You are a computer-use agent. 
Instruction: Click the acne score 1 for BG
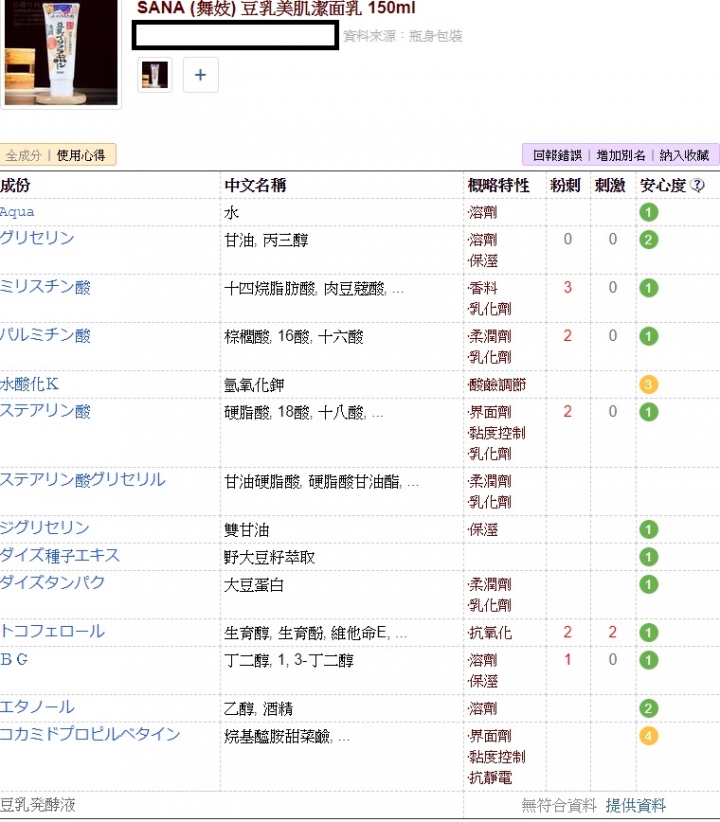[x=567, y=659]
